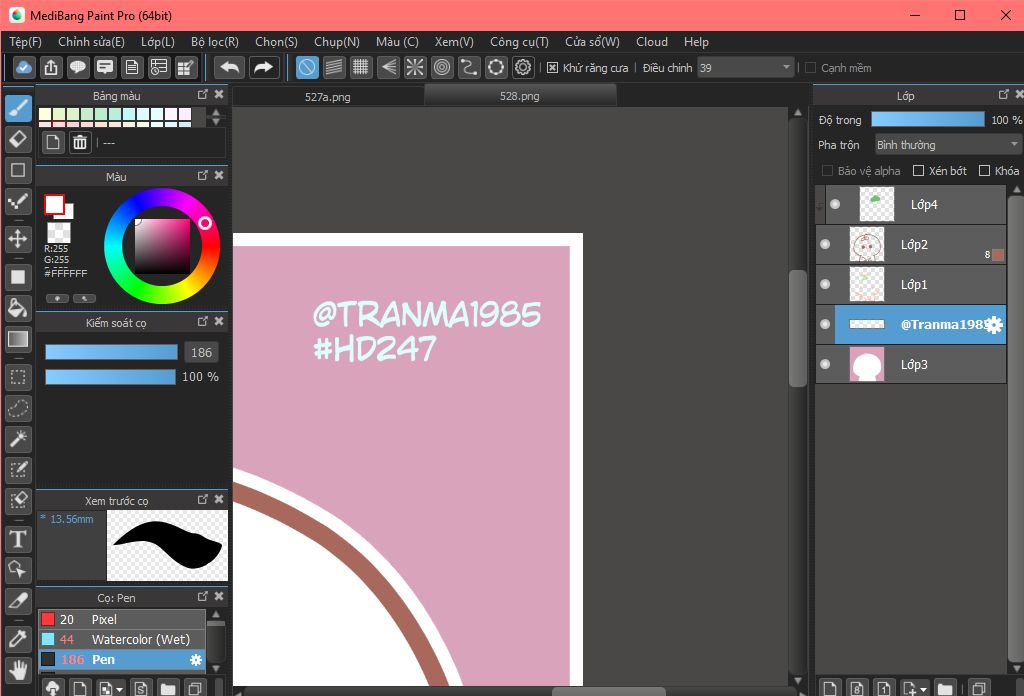Open the Công cụ(T) menu

click(x=519, y=42)
